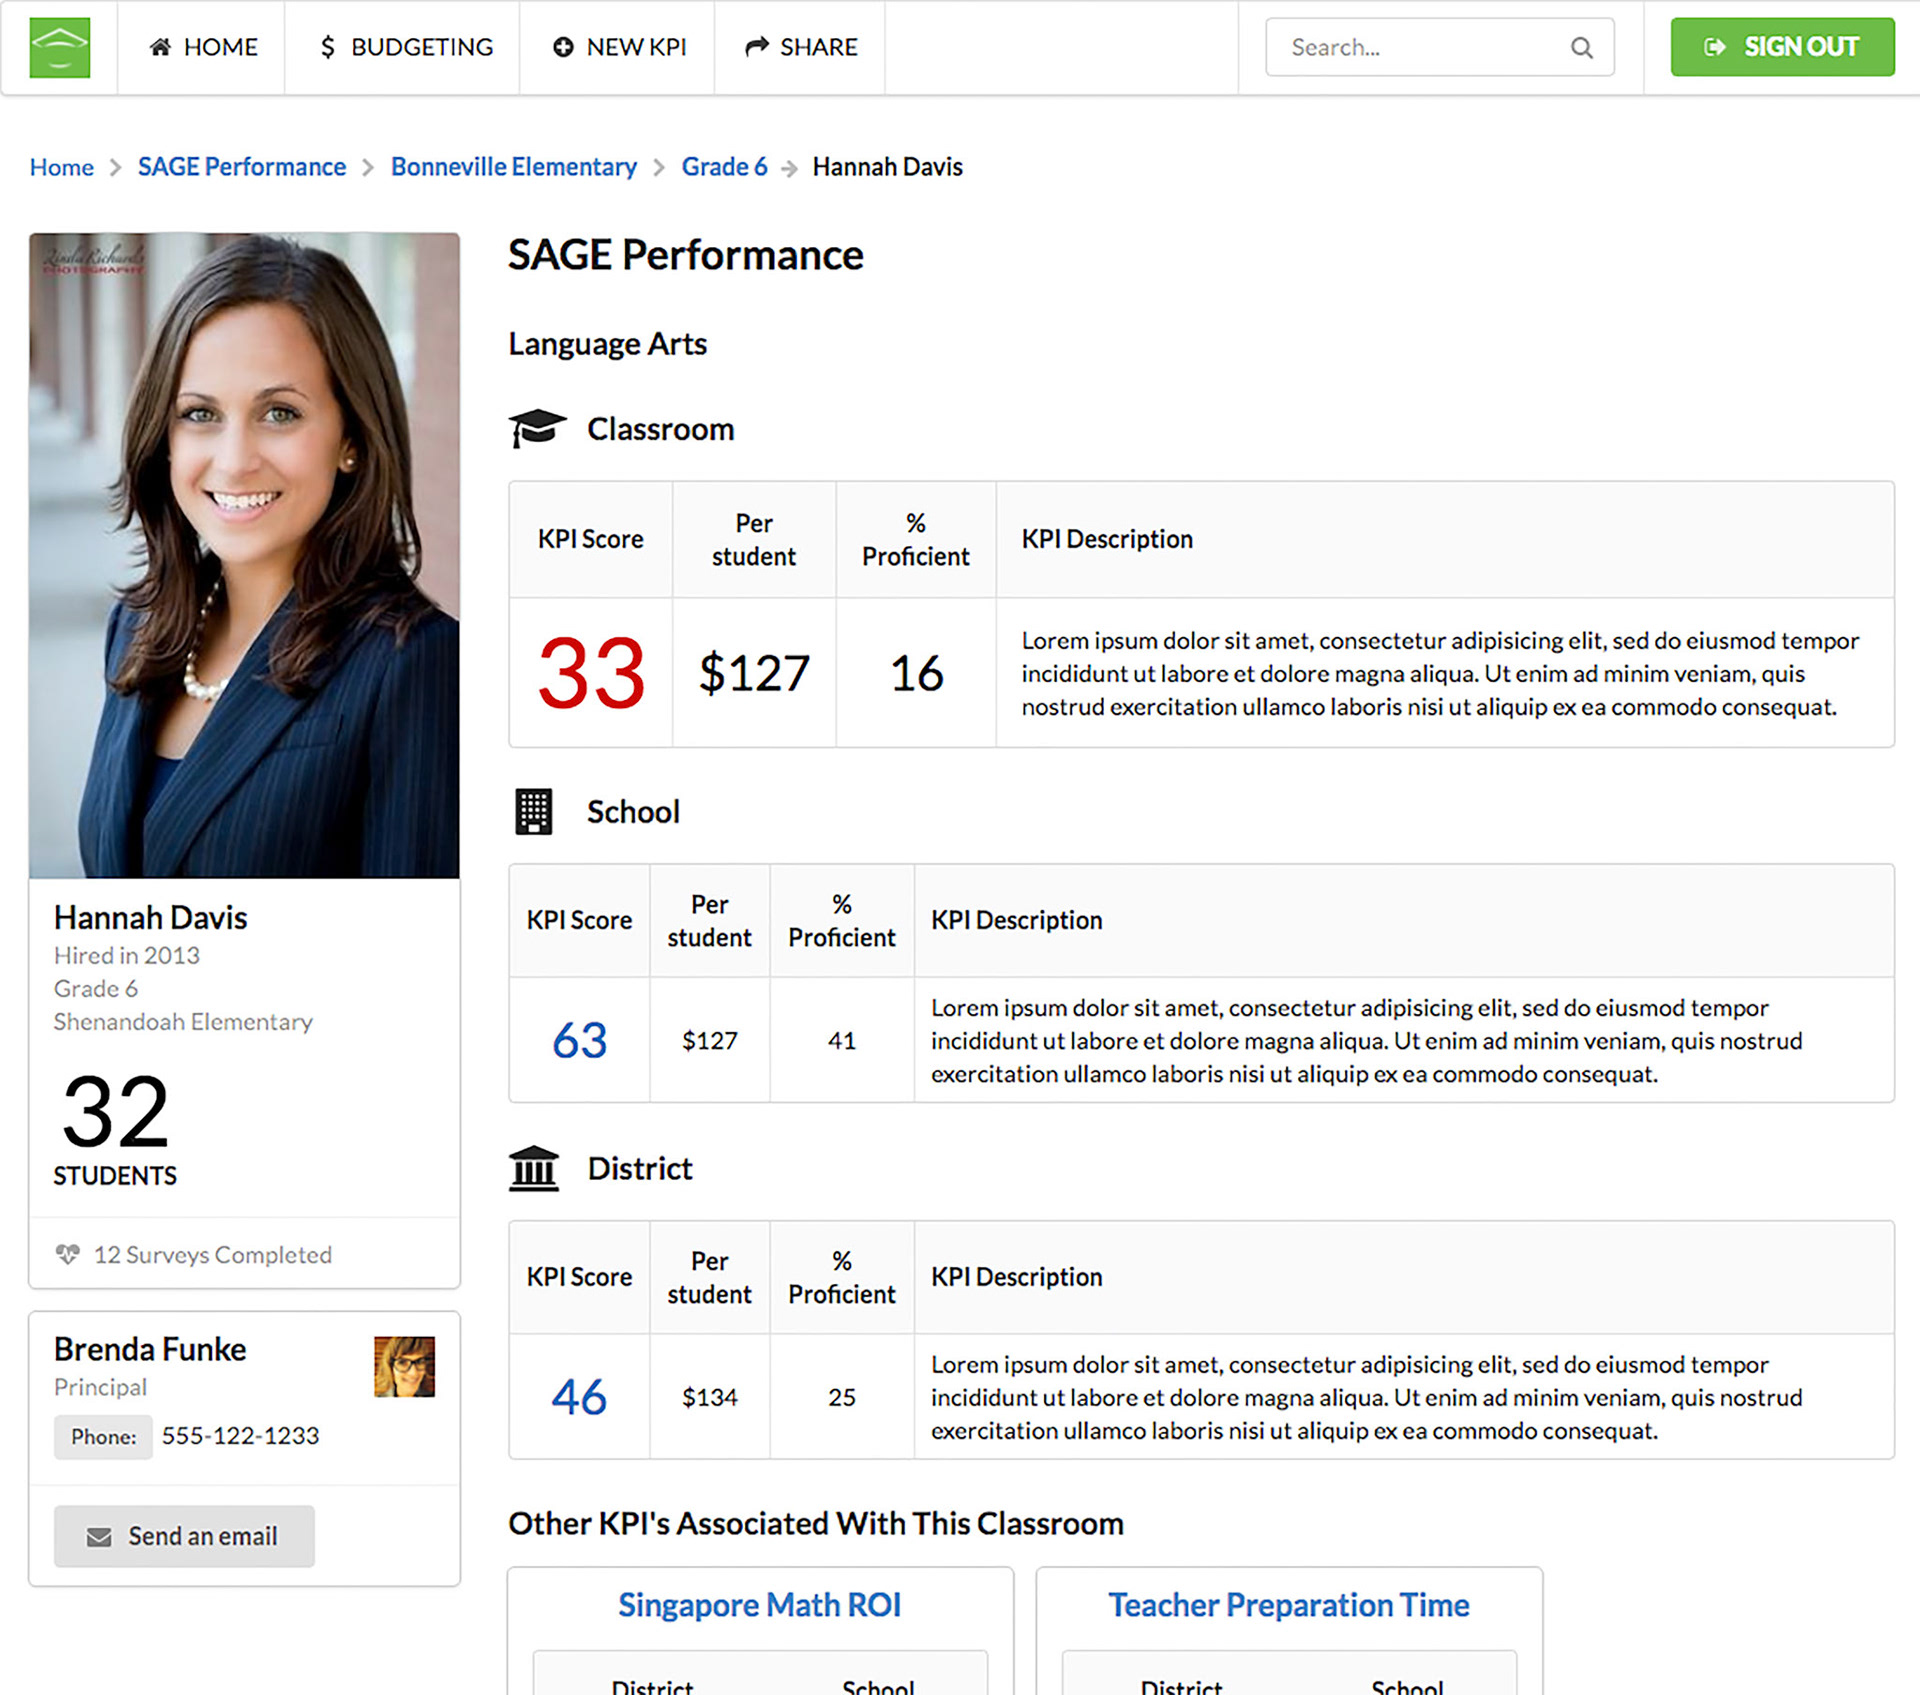
Task: Go to Home breadcrumb link
Action: pos(61,167)
